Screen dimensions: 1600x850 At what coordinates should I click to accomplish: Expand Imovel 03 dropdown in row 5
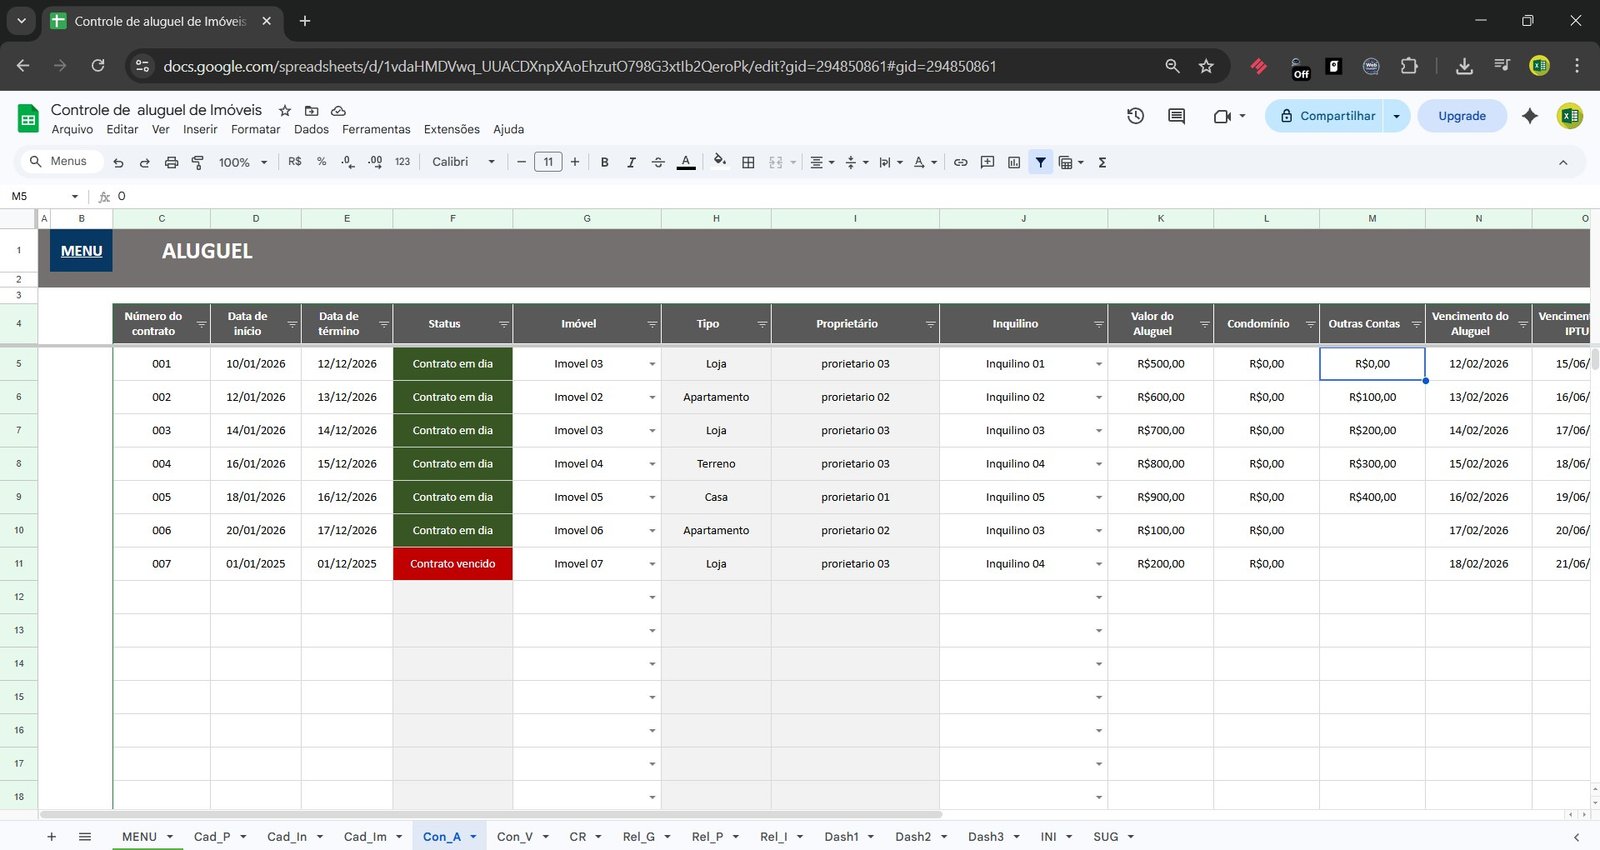652,364
